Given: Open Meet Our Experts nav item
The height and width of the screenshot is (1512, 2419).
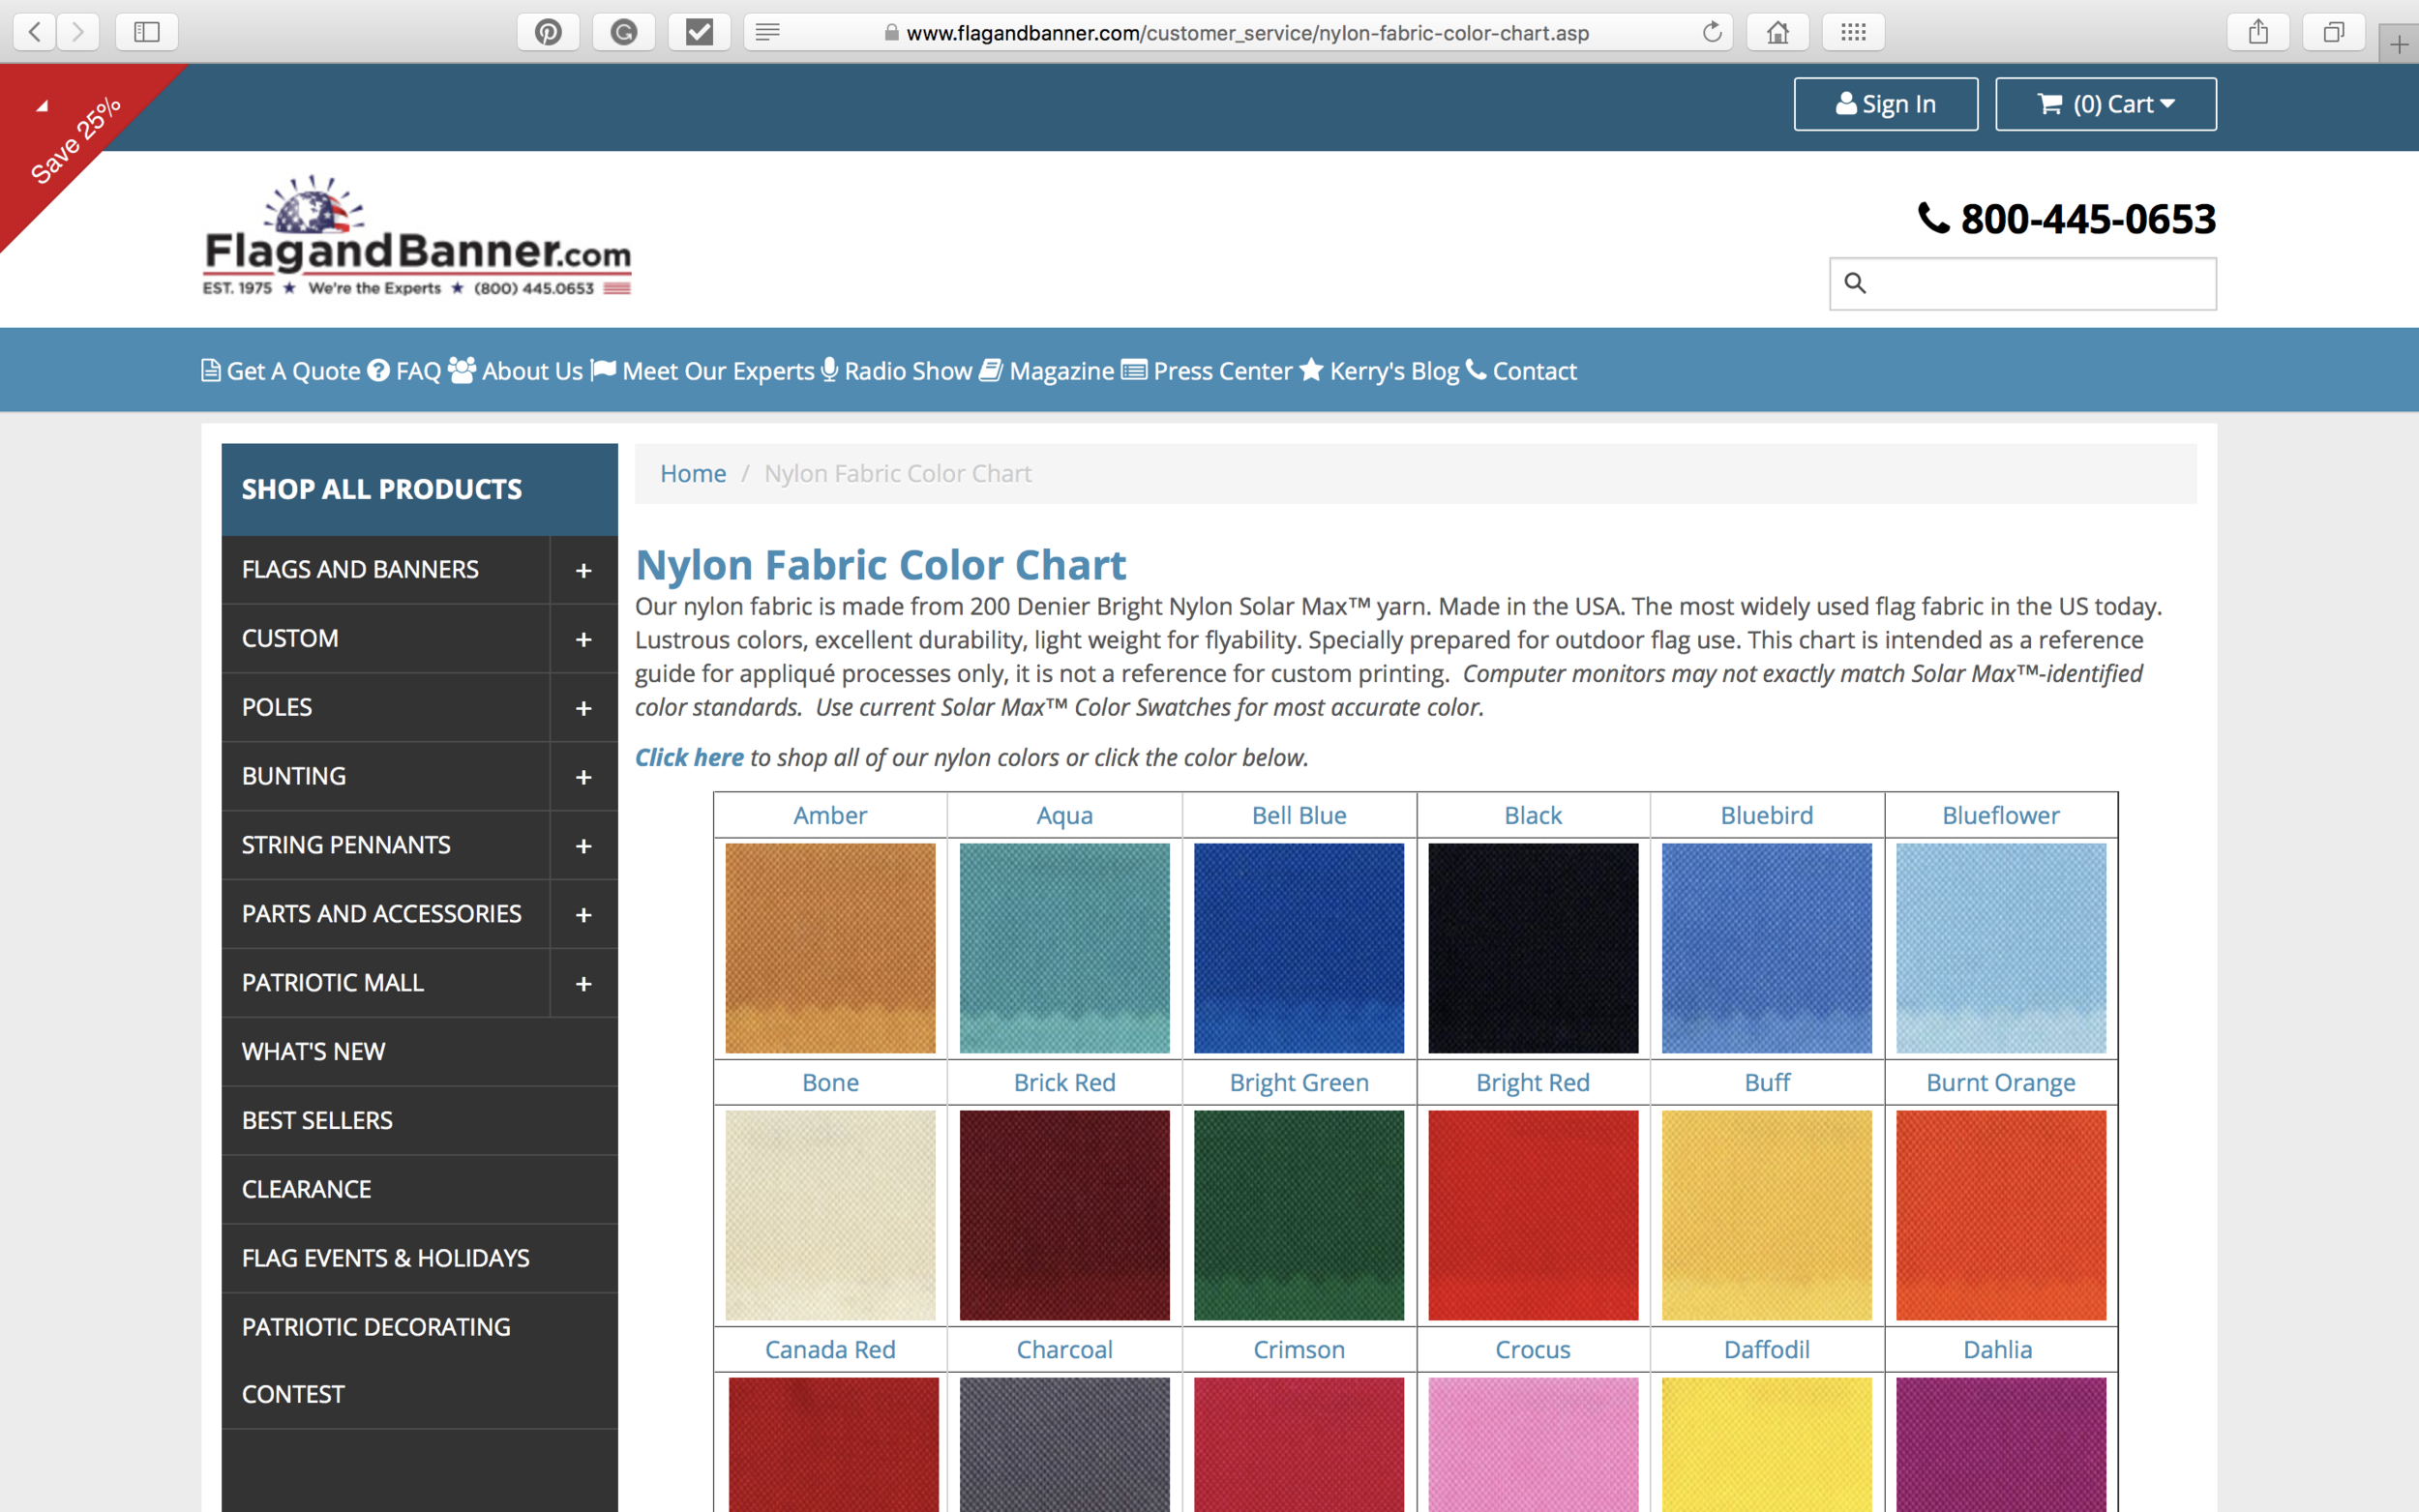Looking at the screenshot, I should [702, 371].
